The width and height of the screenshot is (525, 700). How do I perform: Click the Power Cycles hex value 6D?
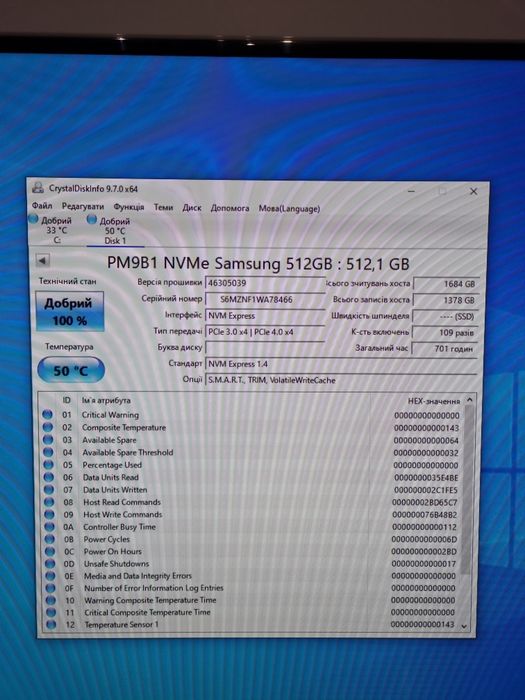(425, 539)
